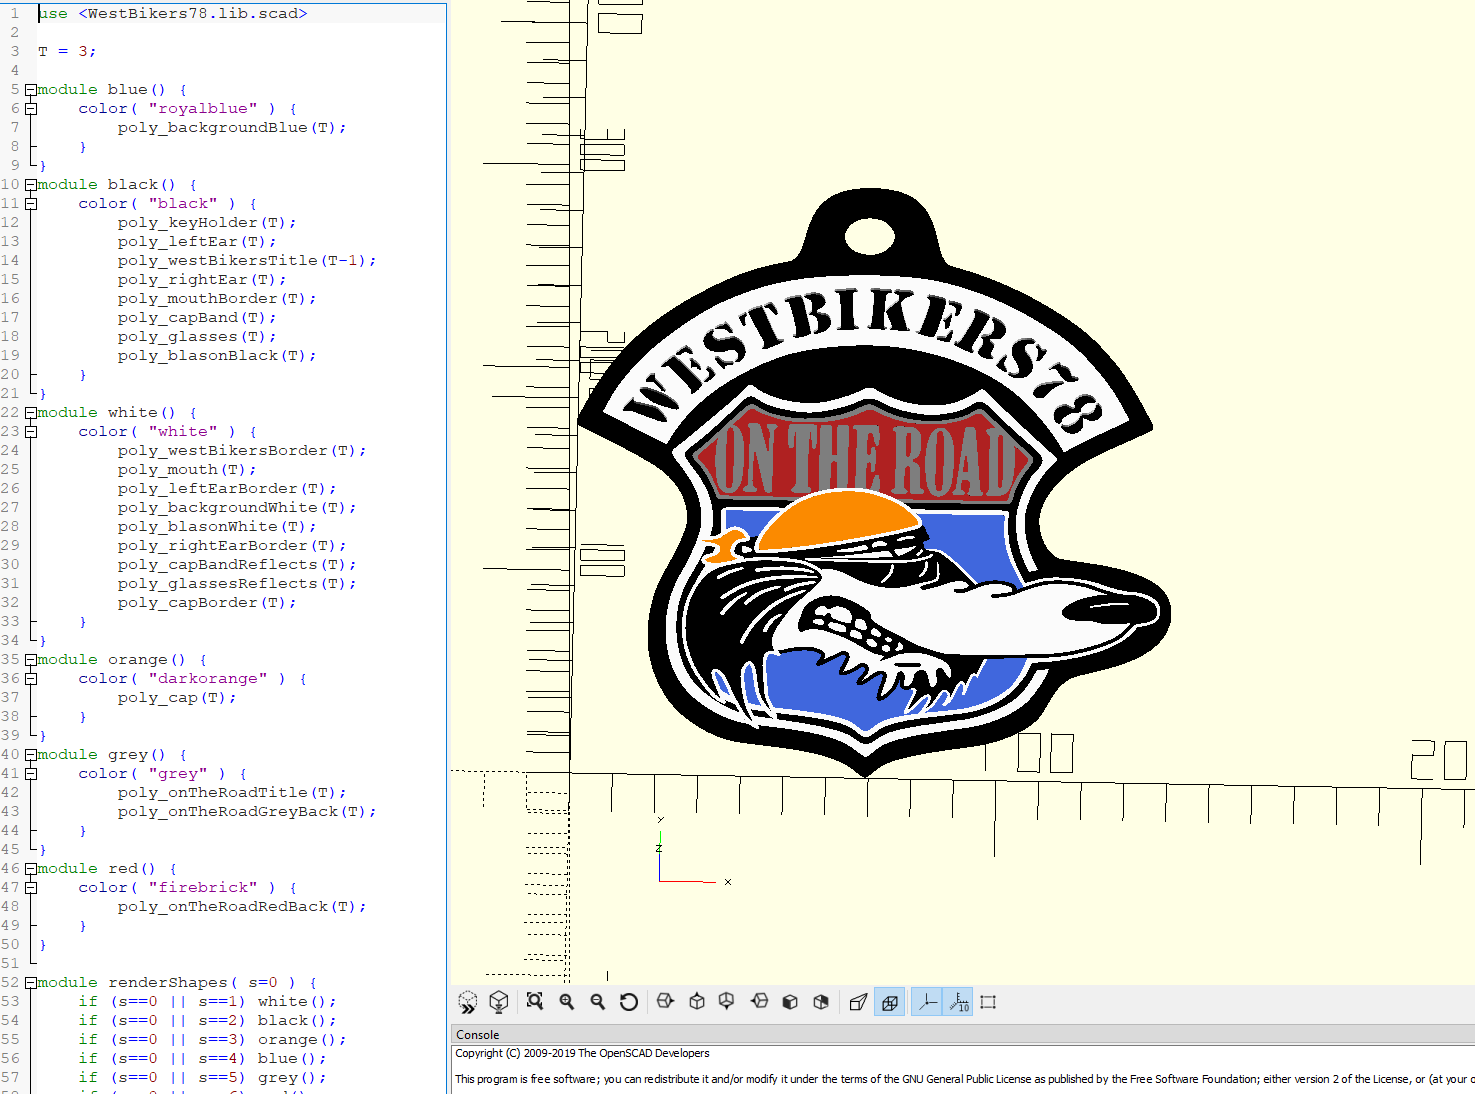Click 'poly_backgroundWhite(T);' line
The image size is (1475, 1094).
[x=237, y=507]
